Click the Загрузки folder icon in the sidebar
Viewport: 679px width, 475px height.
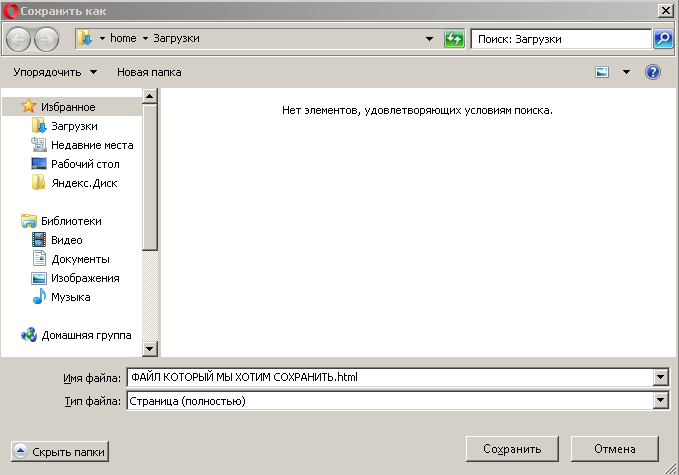point(39,126)
